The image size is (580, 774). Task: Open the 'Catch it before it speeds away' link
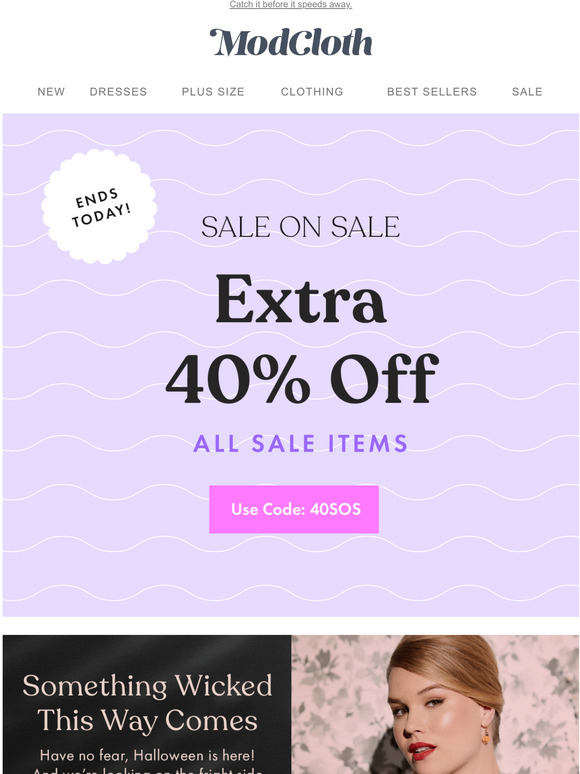pyautogui.click(x=290, y=4)
